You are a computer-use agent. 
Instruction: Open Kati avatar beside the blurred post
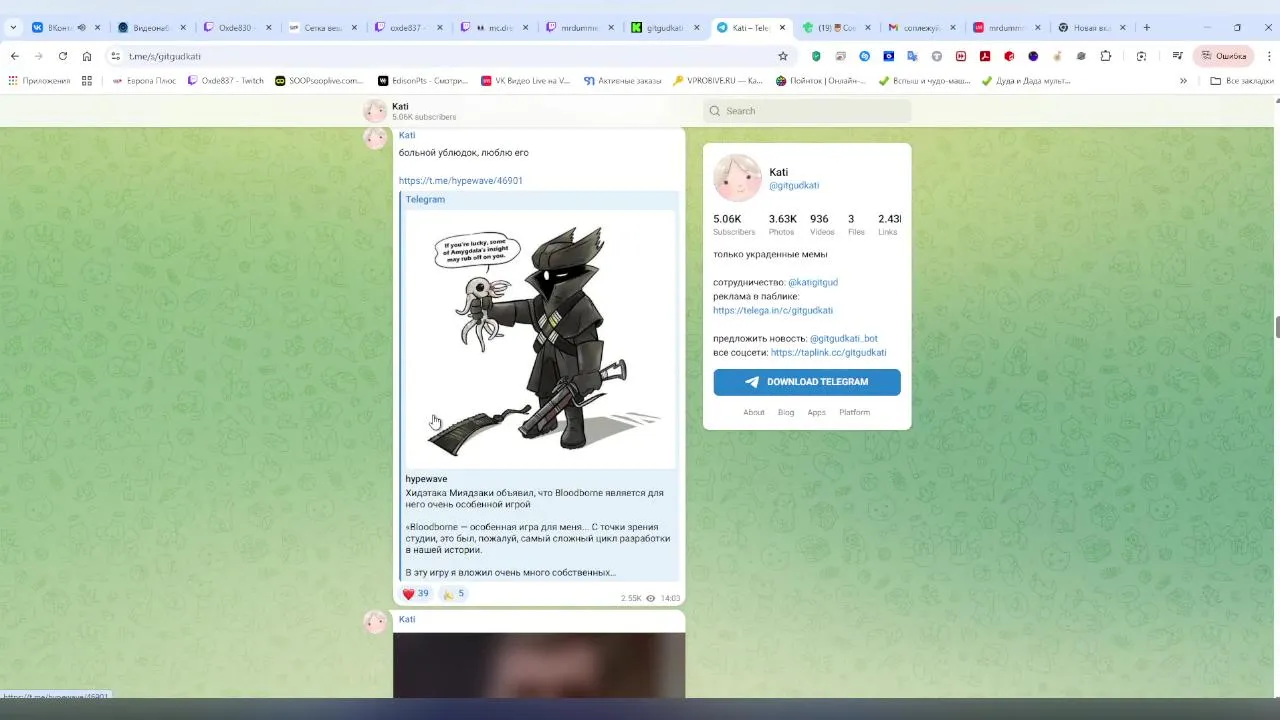coord(375,622)
